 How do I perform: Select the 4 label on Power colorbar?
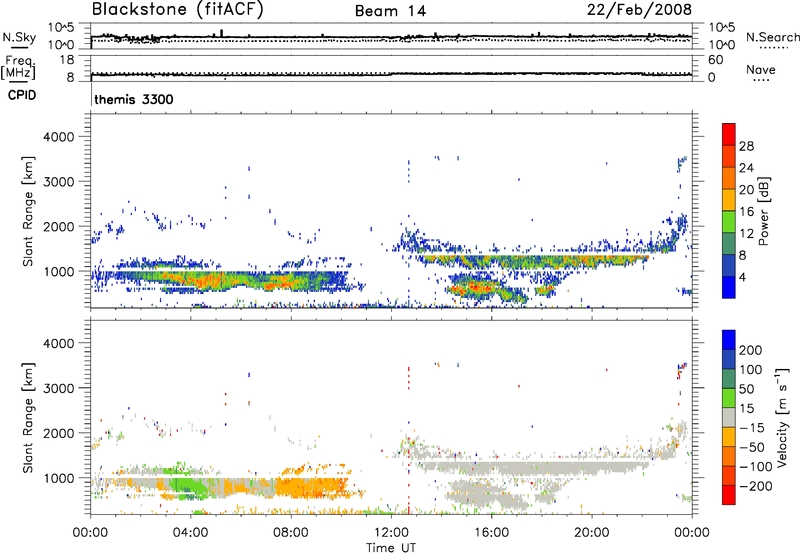click(x=742, y=277)
